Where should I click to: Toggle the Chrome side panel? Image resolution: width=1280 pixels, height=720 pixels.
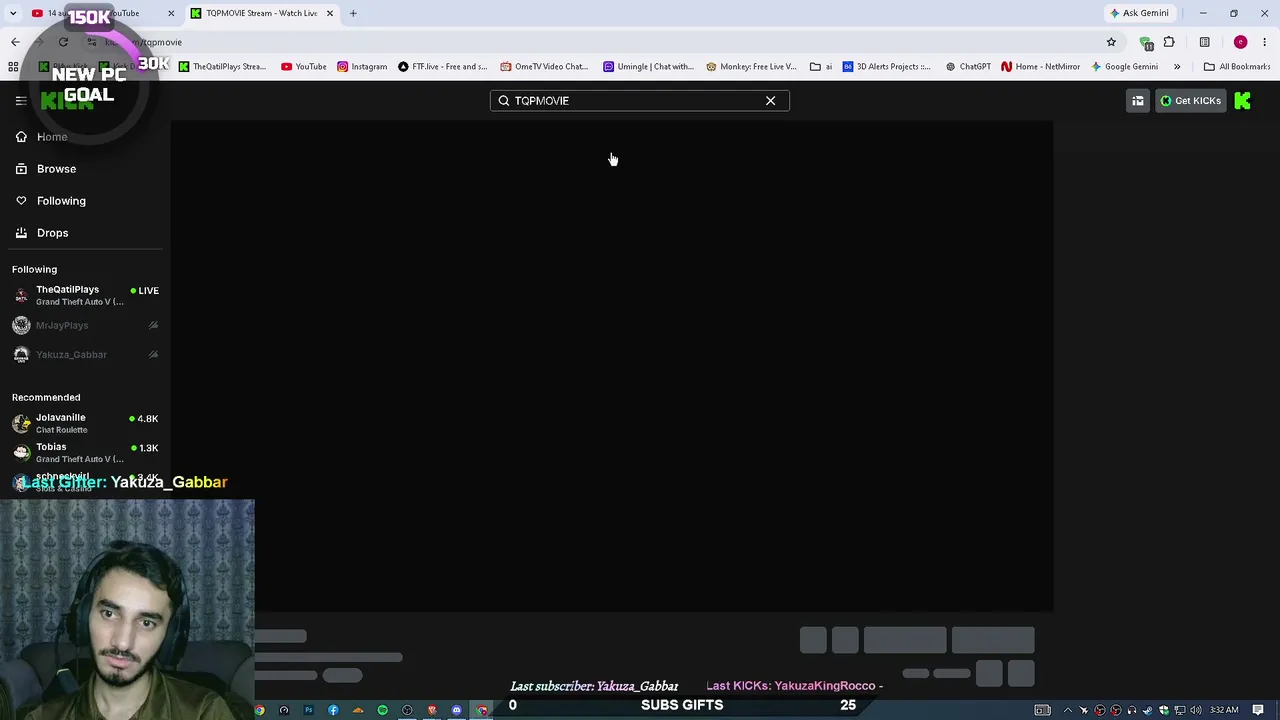pyautogui.click(x=1205, y=42)
